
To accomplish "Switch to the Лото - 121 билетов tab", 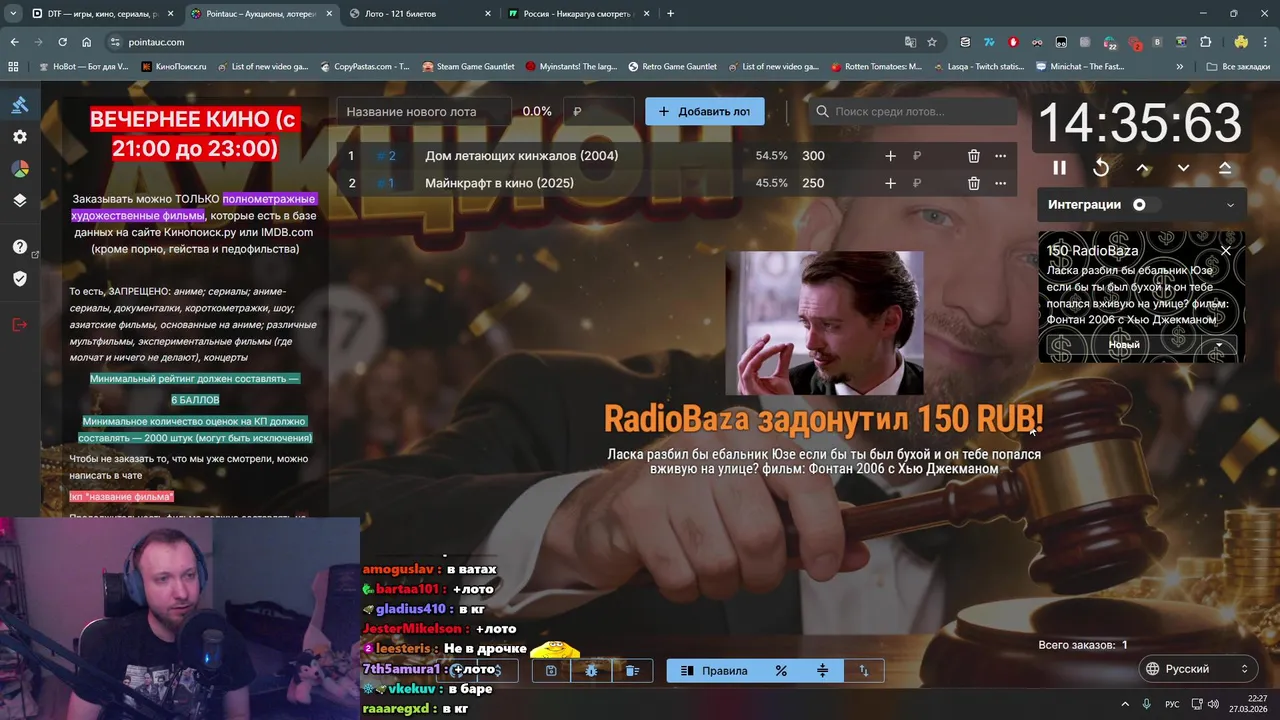I will [x=420, y=13].
